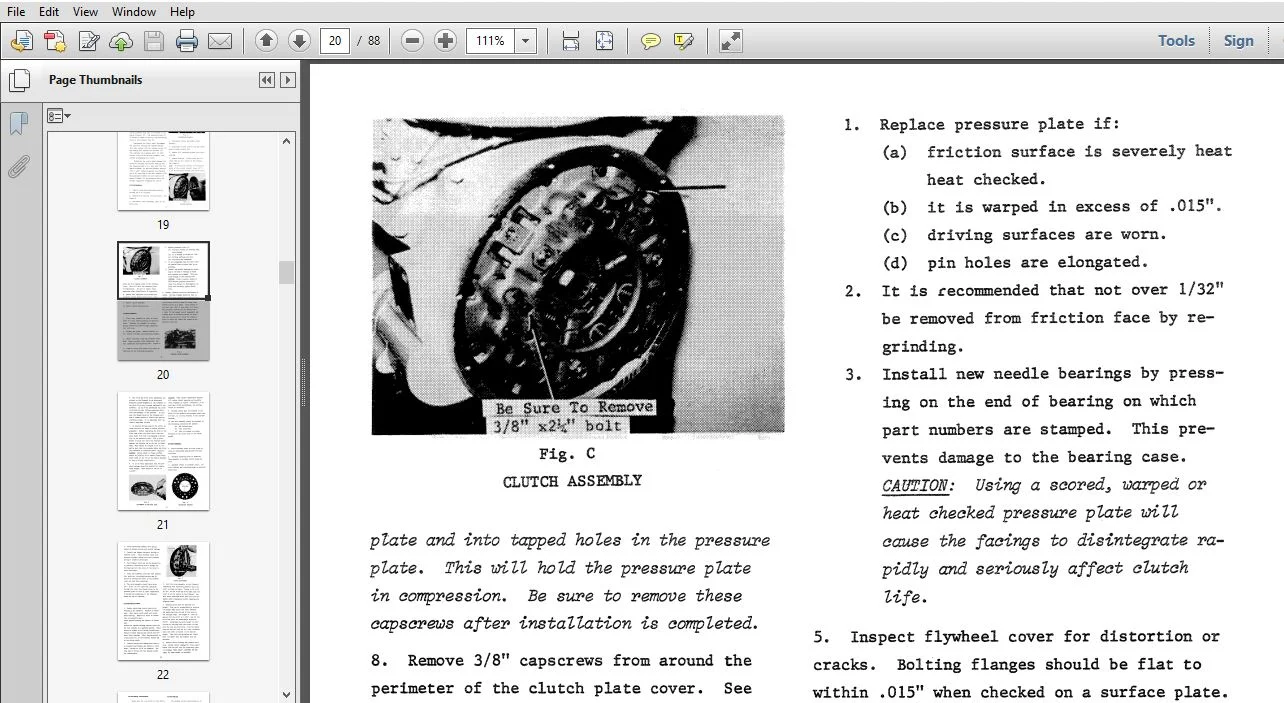1284x703 pixels.
Task: Select the highlight text tool
Action: click(x=684, y=41)
